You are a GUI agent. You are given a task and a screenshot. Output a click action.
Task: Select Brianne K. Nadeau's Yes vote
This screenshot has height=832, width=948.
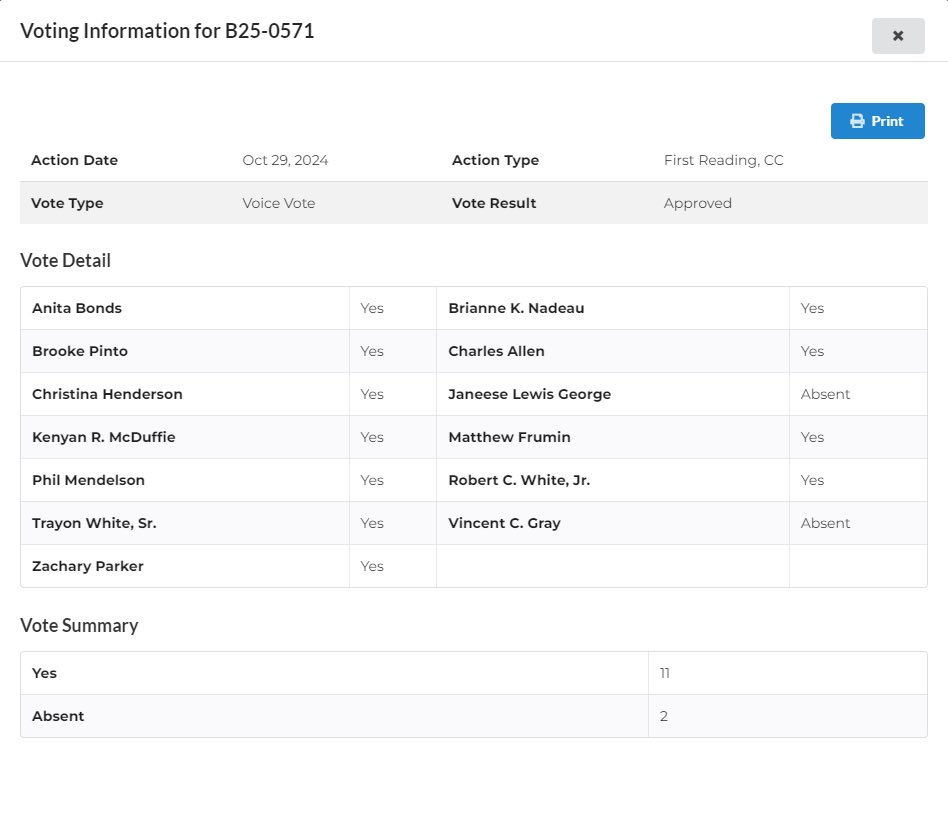click(x=812, y=308)
